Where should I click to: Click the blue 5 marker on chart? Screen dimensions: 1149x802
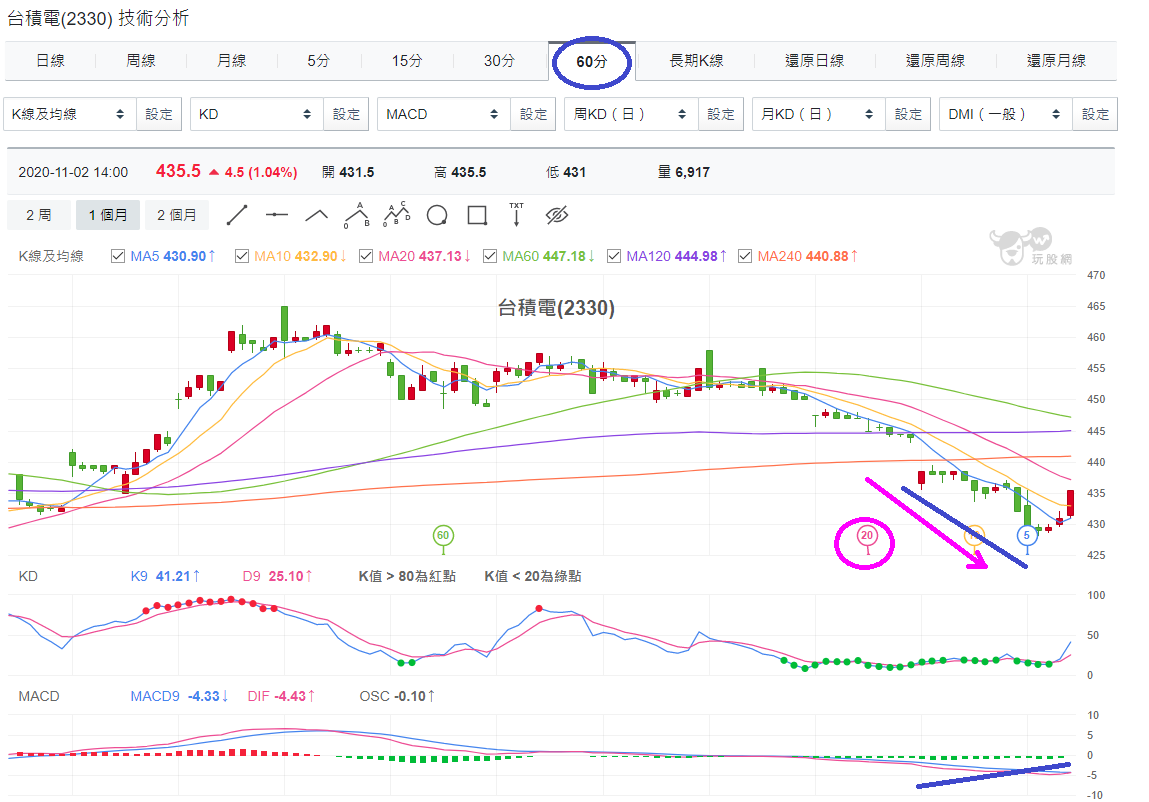1026,536
